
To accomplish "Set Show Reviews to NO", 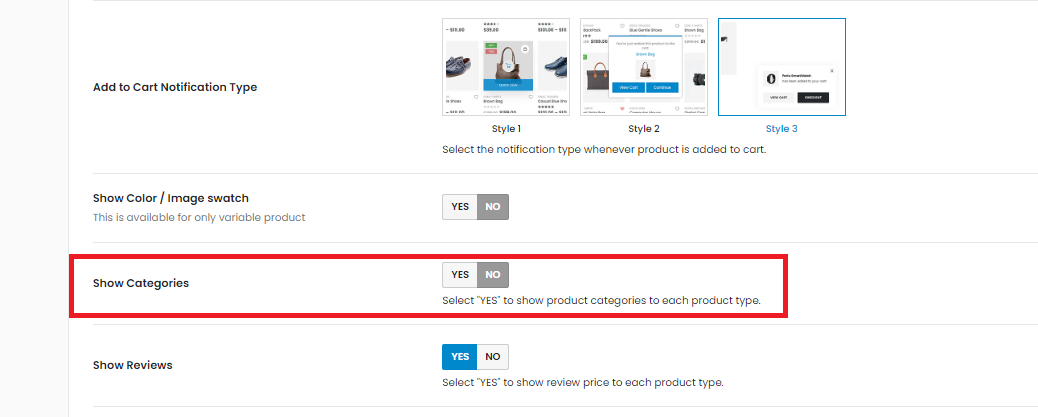I will pyautogui.click(x=493, y=357).
